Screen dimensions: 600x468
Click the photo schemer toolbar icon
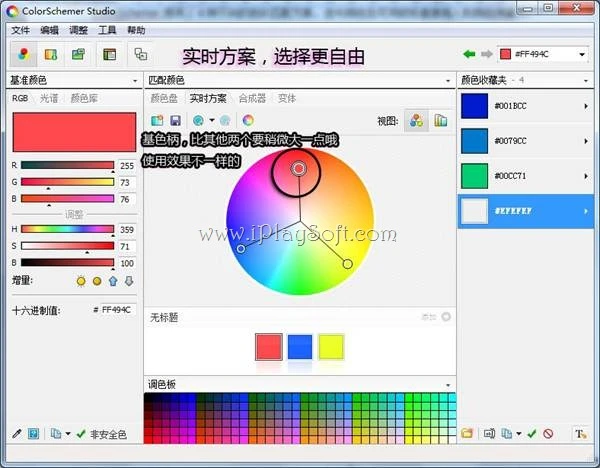(x=51, y=54)
